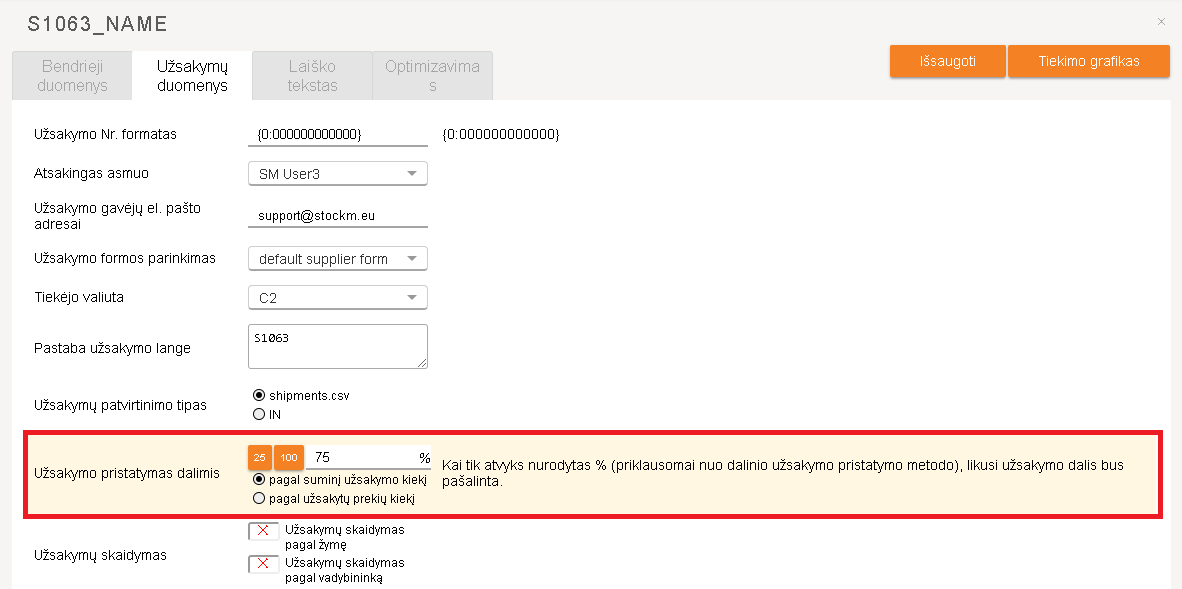The width and height of the screenshot is (1182, 589).
Task: Click the red X beside Užsakymų skaidymas pagal vadybininką
Action: (262, 564)
